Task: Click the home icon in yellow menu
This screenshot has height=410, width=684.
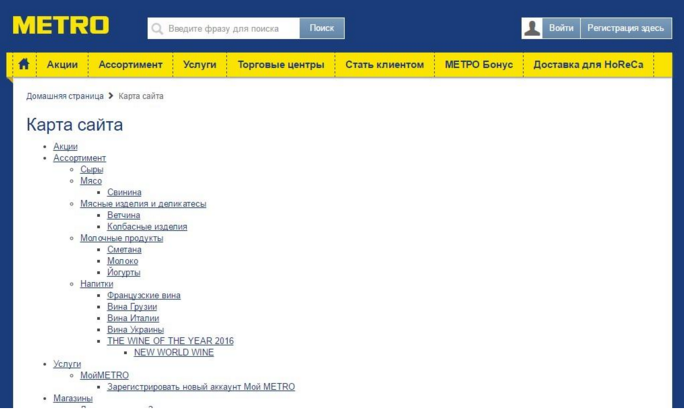Action: (x=24, y=64)
